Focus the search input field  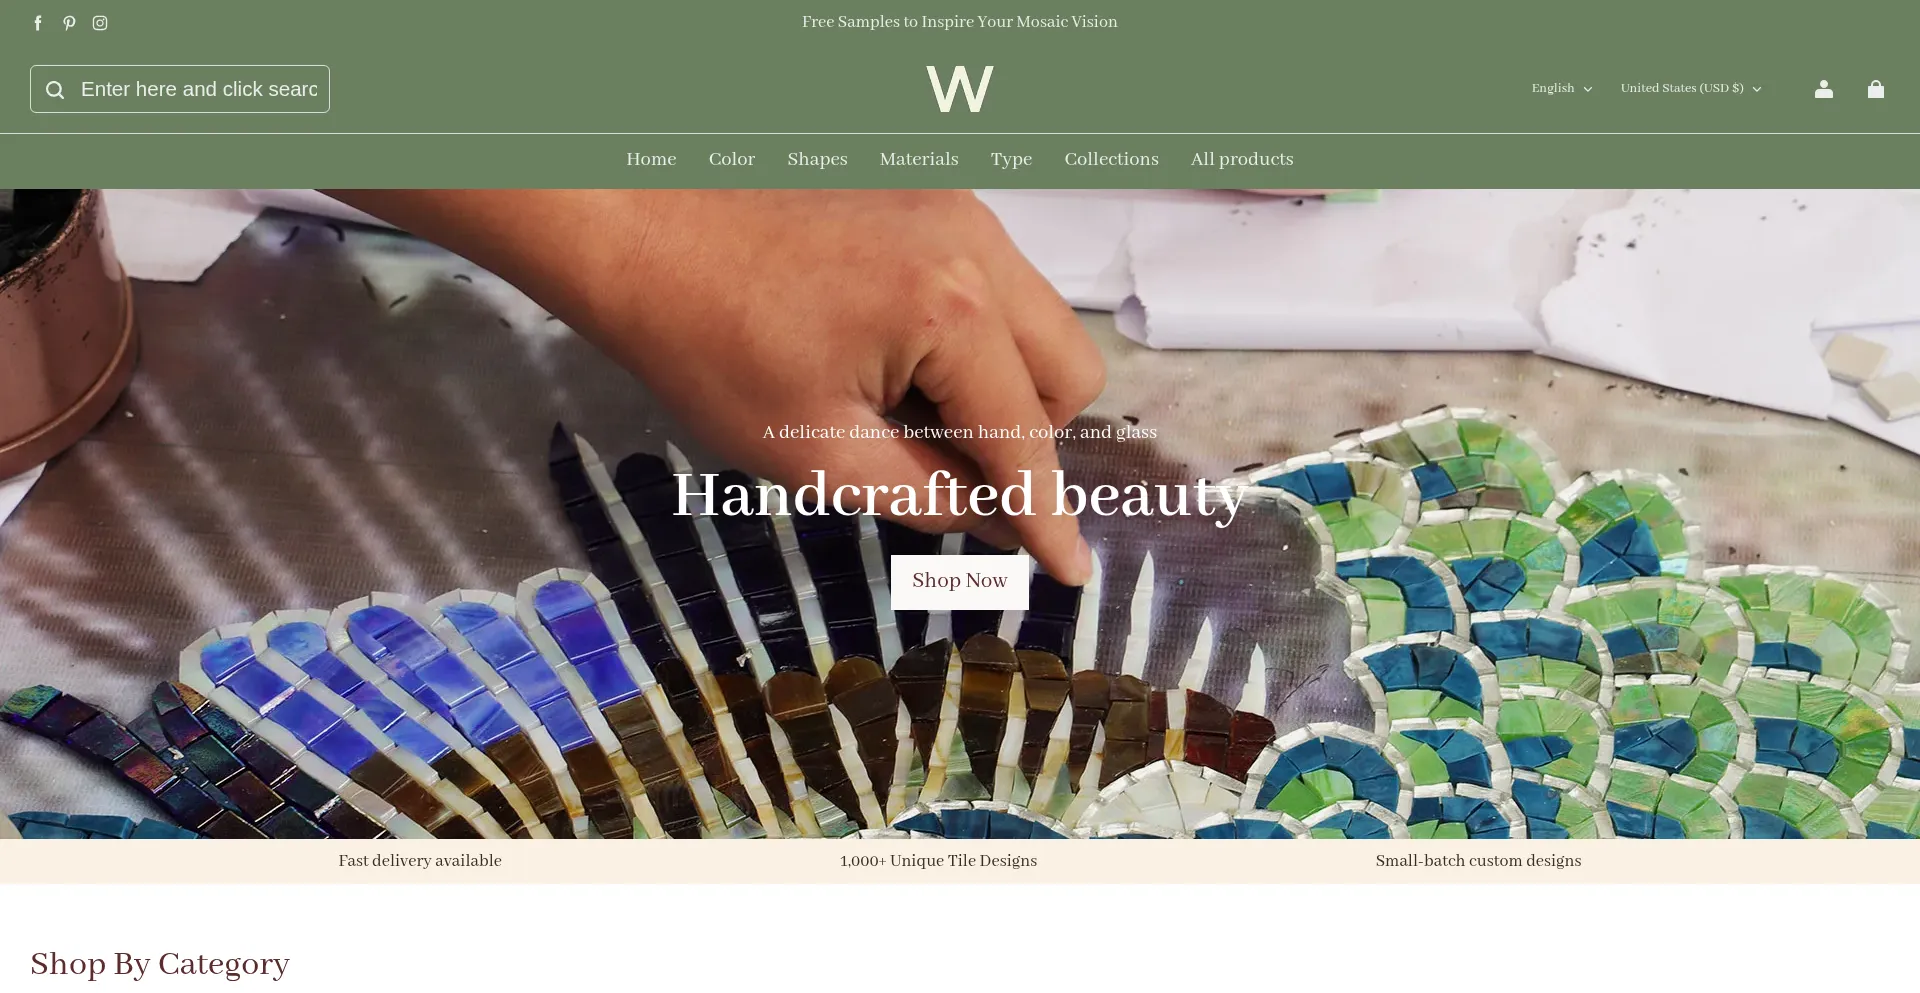coord(199,89)
